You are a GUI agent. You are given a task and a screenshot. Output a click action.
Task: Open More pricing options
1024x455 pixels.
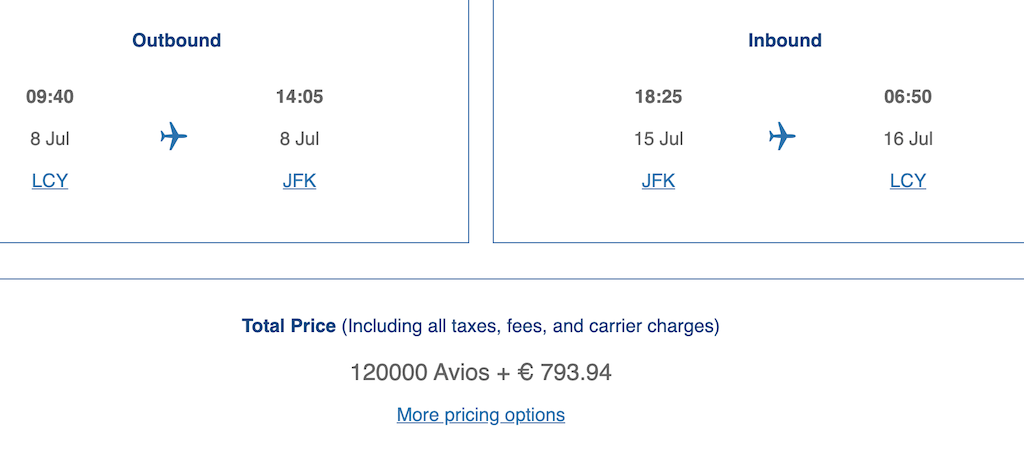click(x=481, y=415)
